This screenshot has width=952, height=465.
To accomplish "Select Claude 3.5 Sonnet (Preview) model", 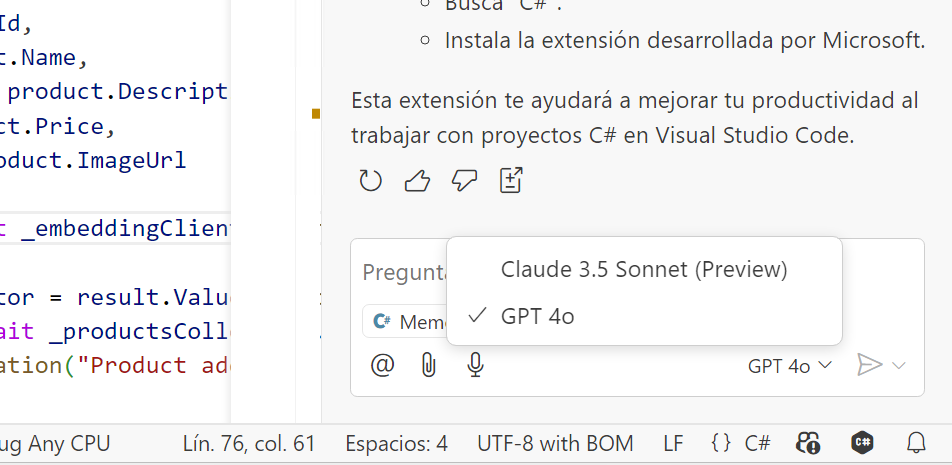I will tap(644, 270).
